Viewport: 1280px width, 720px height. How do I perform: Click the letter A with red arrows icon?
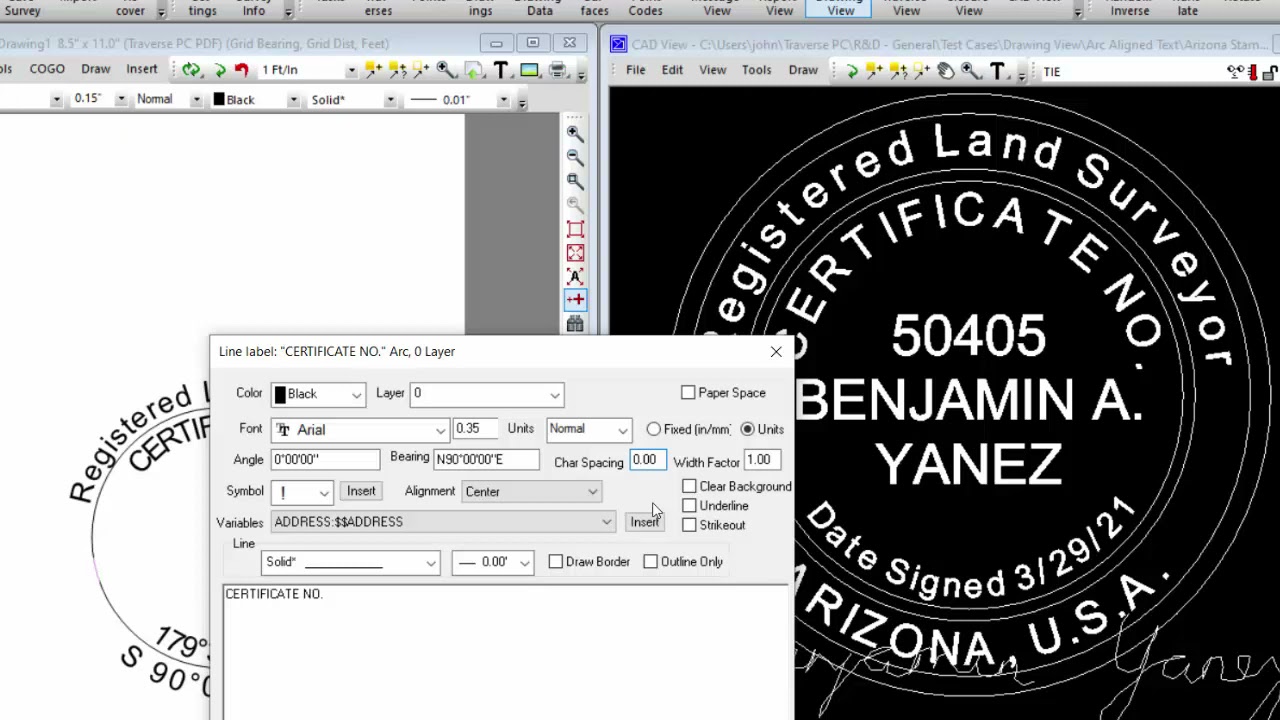pyautogui.click(x=575, y=277)
